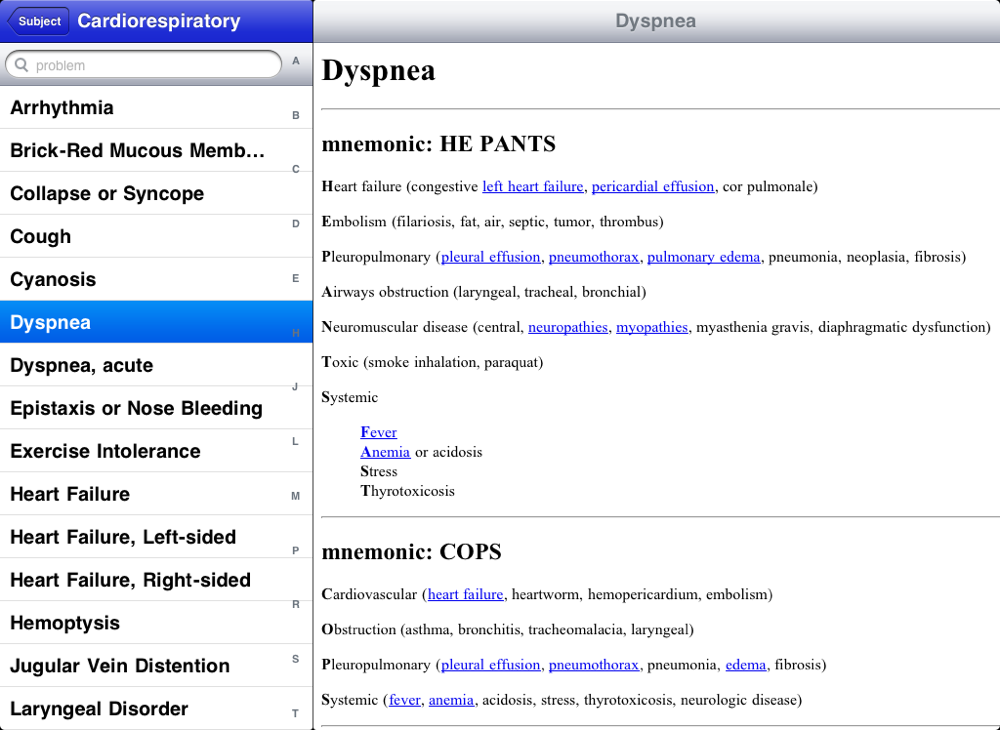Open Epistaxis or Nose Bleeding
Image resolution: width=1000 pixels, height=730 pixels.
pyautogui.click(x=156, y=408)
